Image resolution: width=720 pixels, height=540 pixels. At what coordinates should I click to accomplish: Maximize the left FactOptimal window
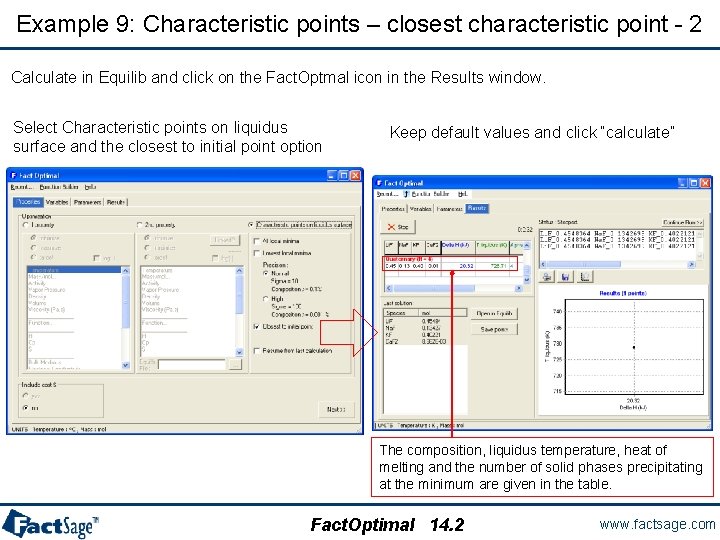point(343,175)
